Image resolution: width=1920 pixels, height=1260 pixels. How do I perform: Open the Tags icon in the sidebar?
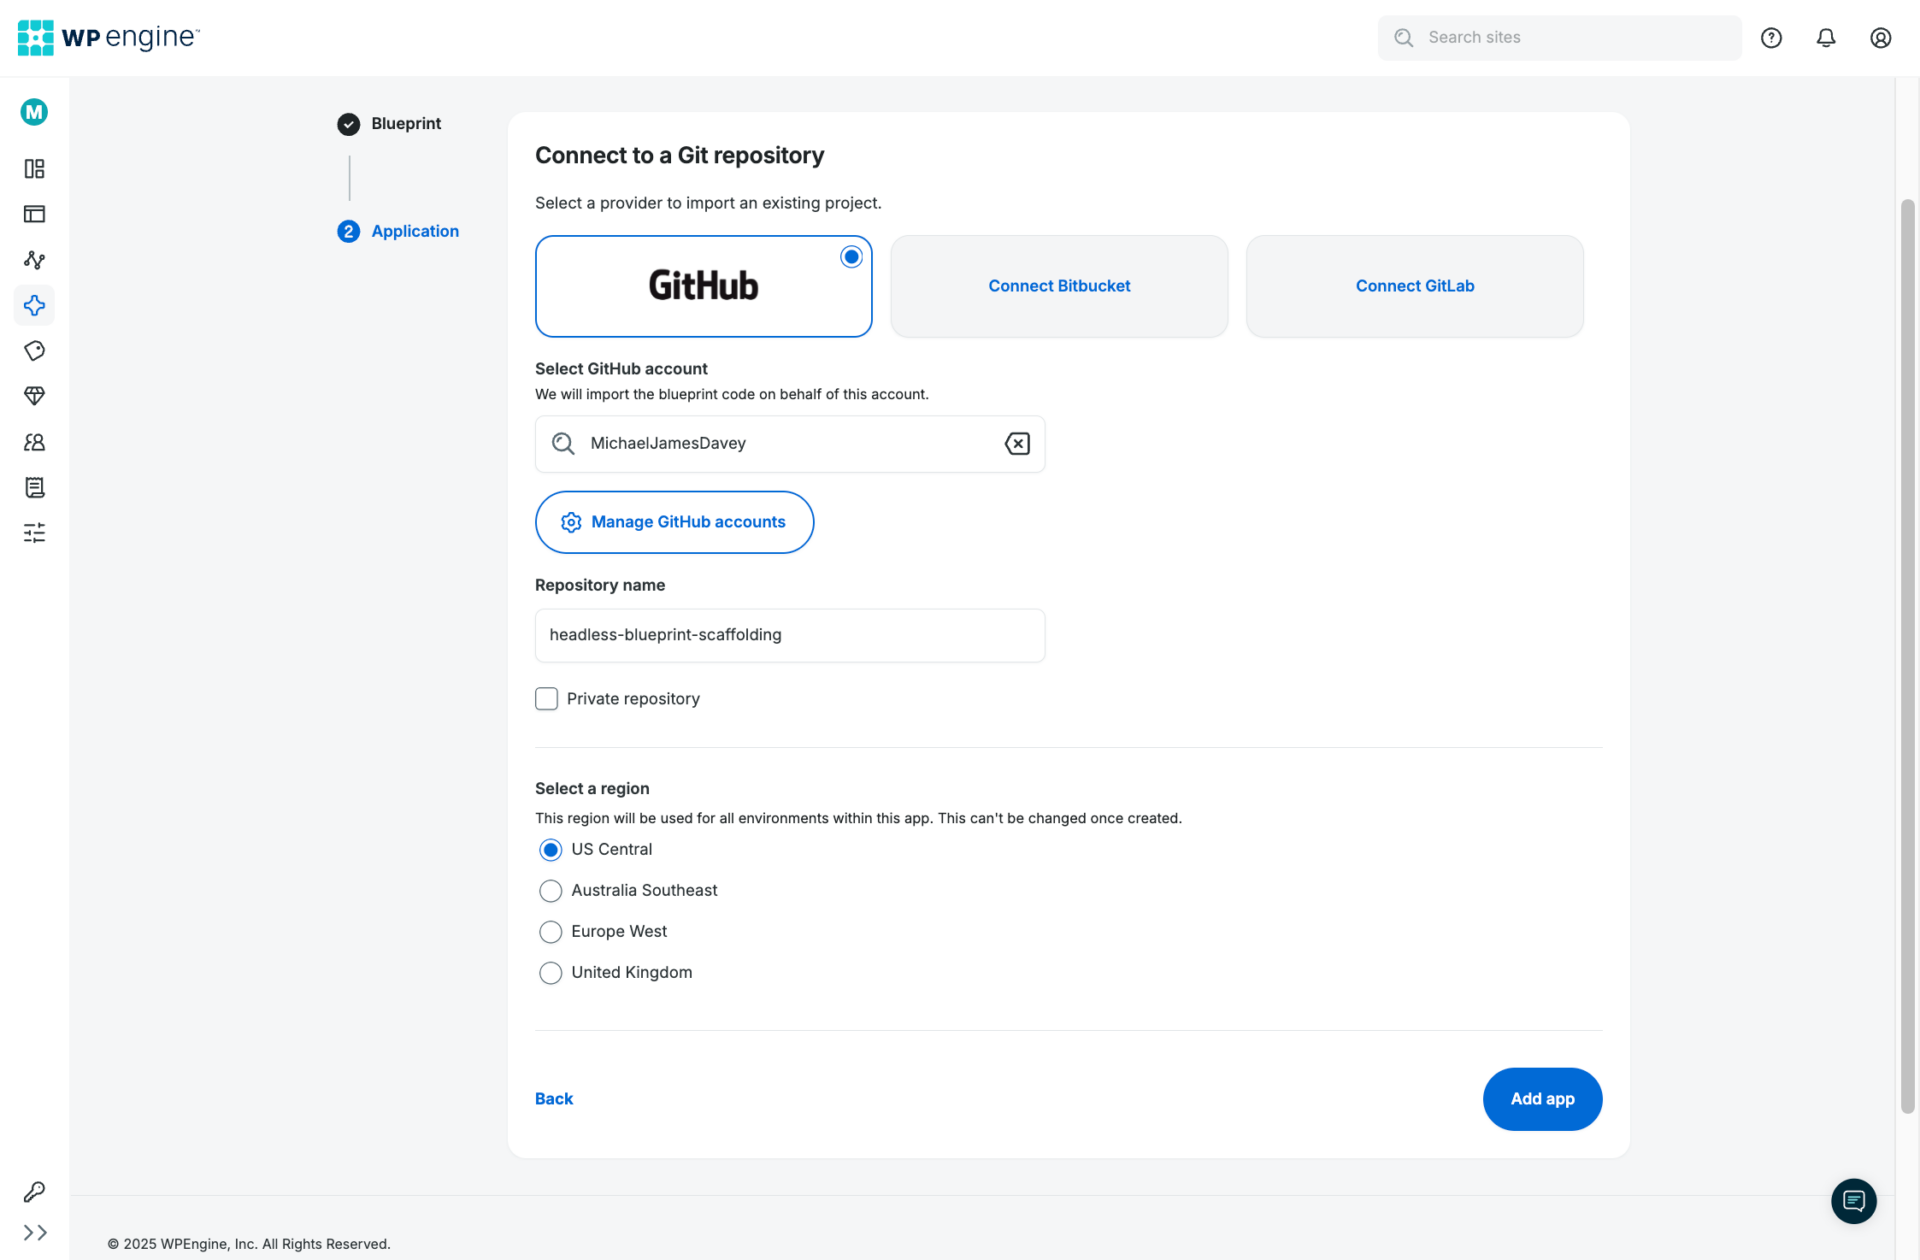coord(34,351)
